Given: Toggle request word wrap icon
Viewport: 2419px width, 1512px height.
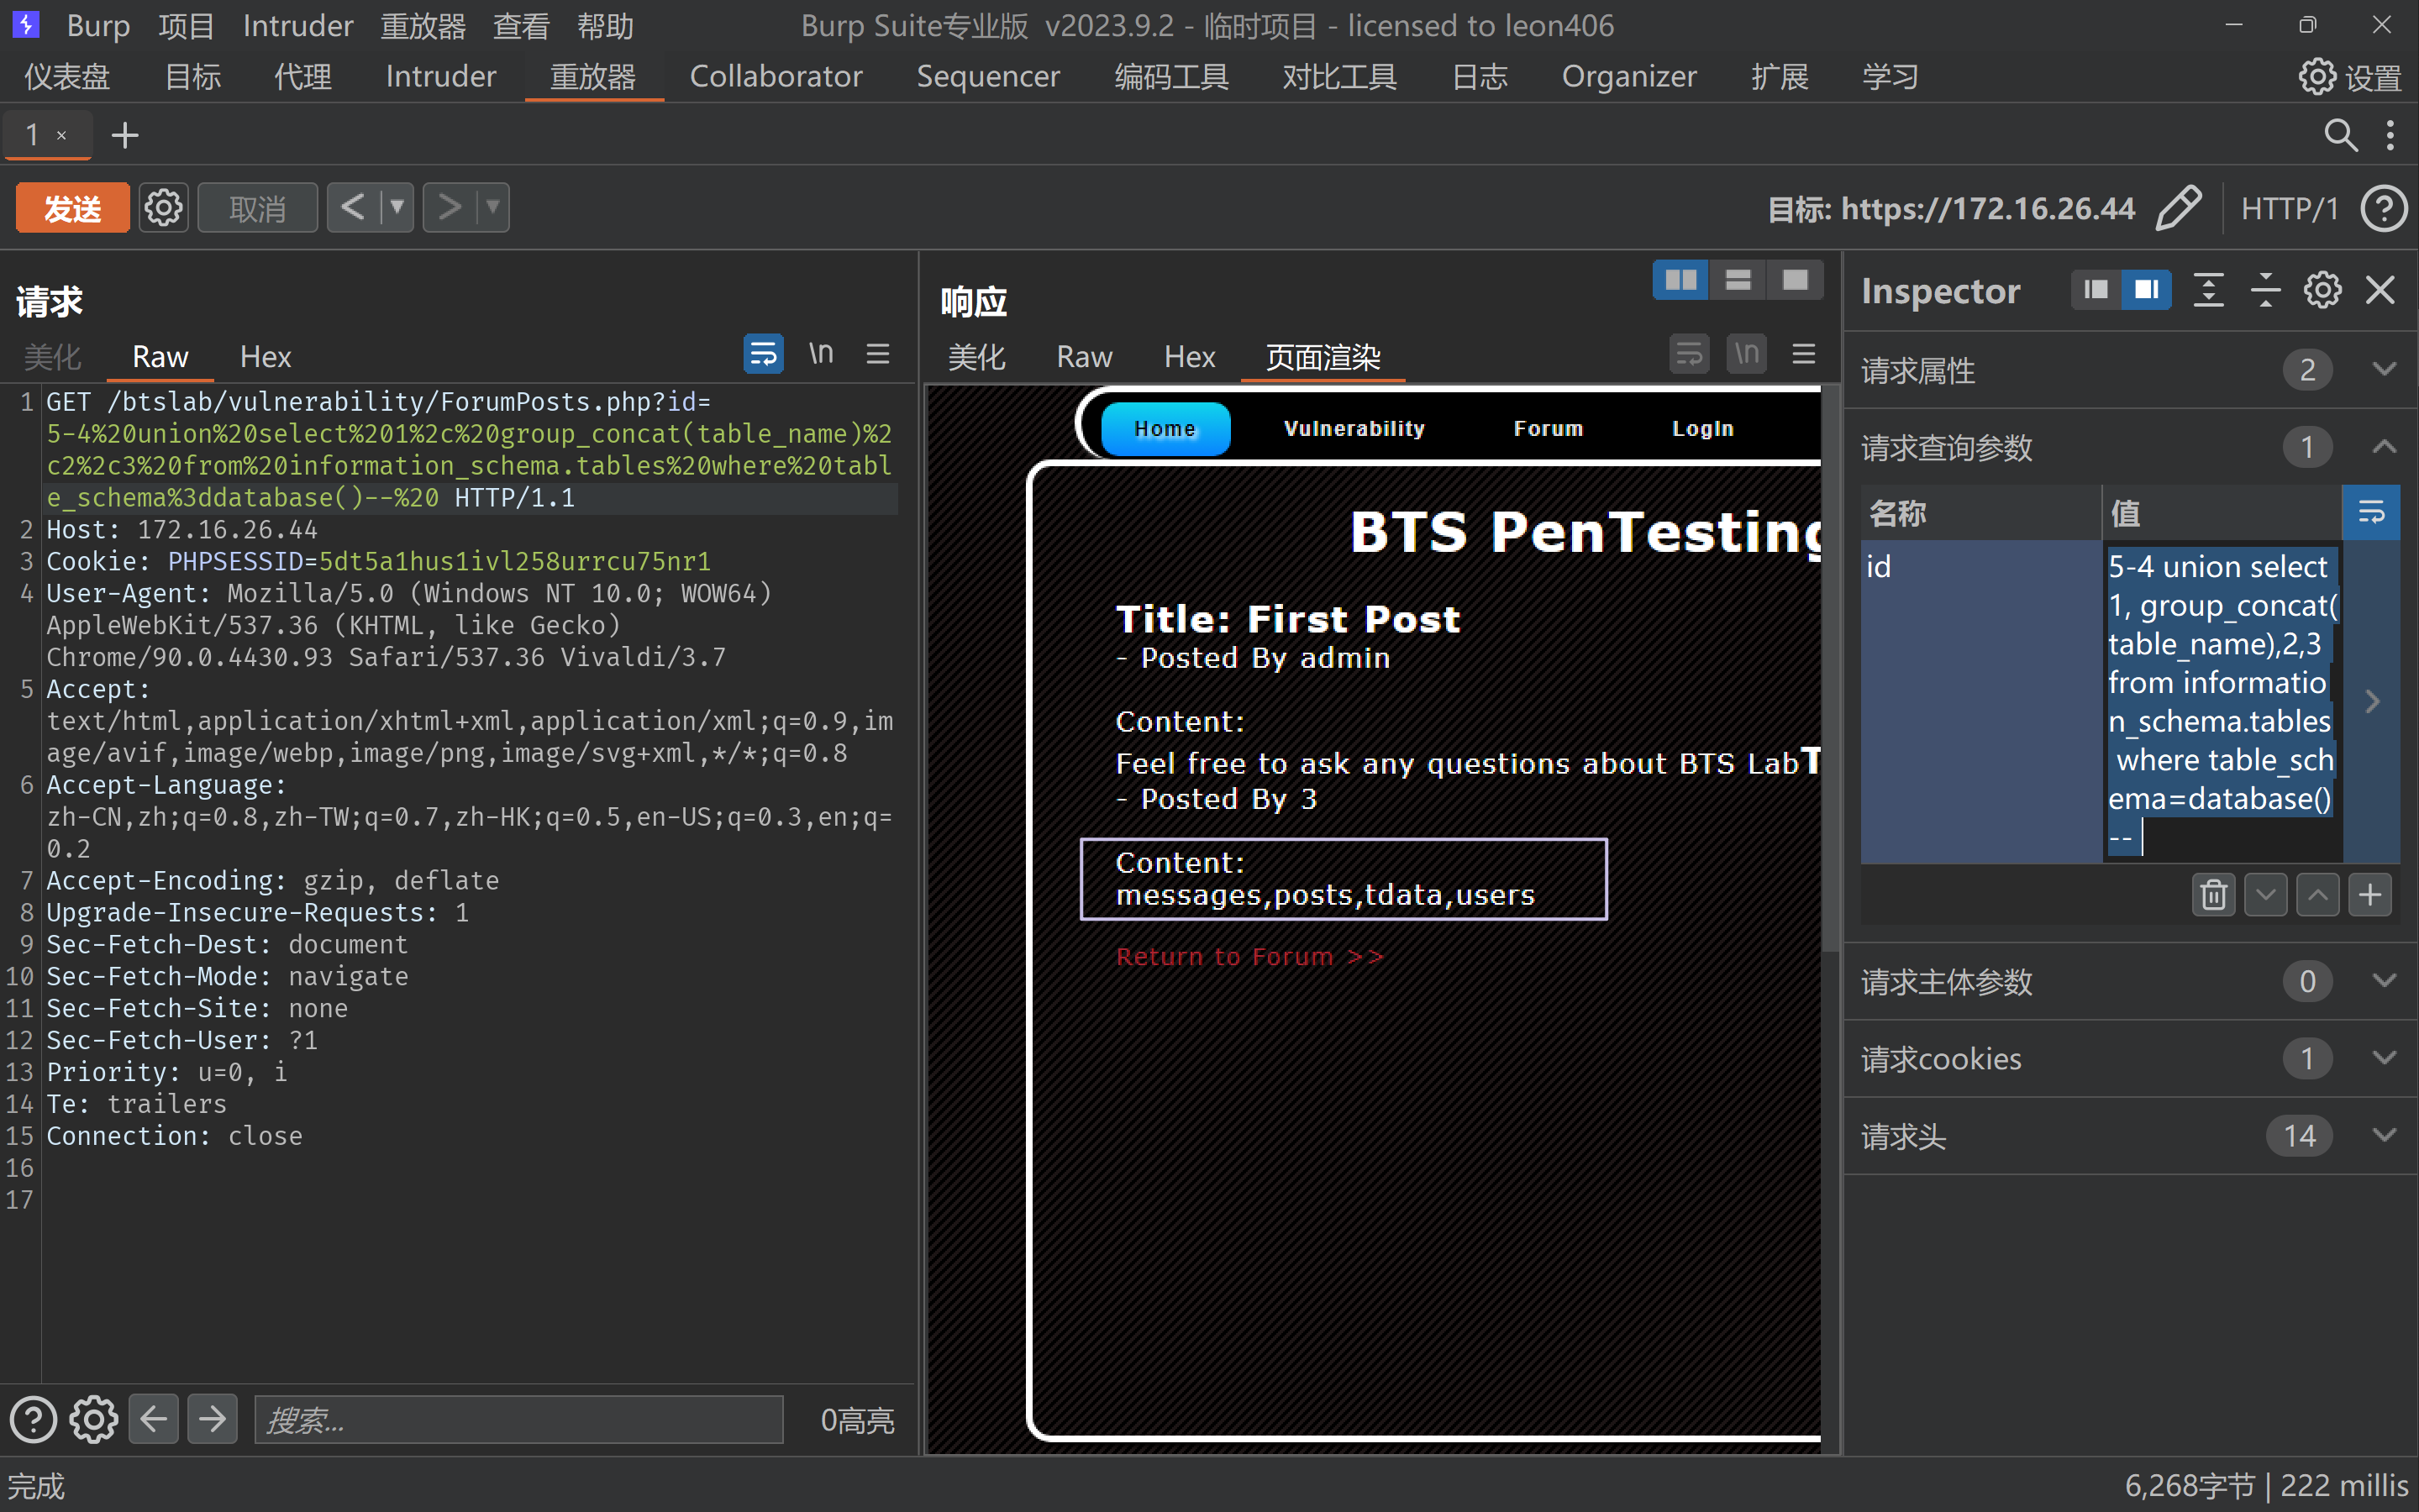Looking at the screenshot, I should (x=763, y=354).
